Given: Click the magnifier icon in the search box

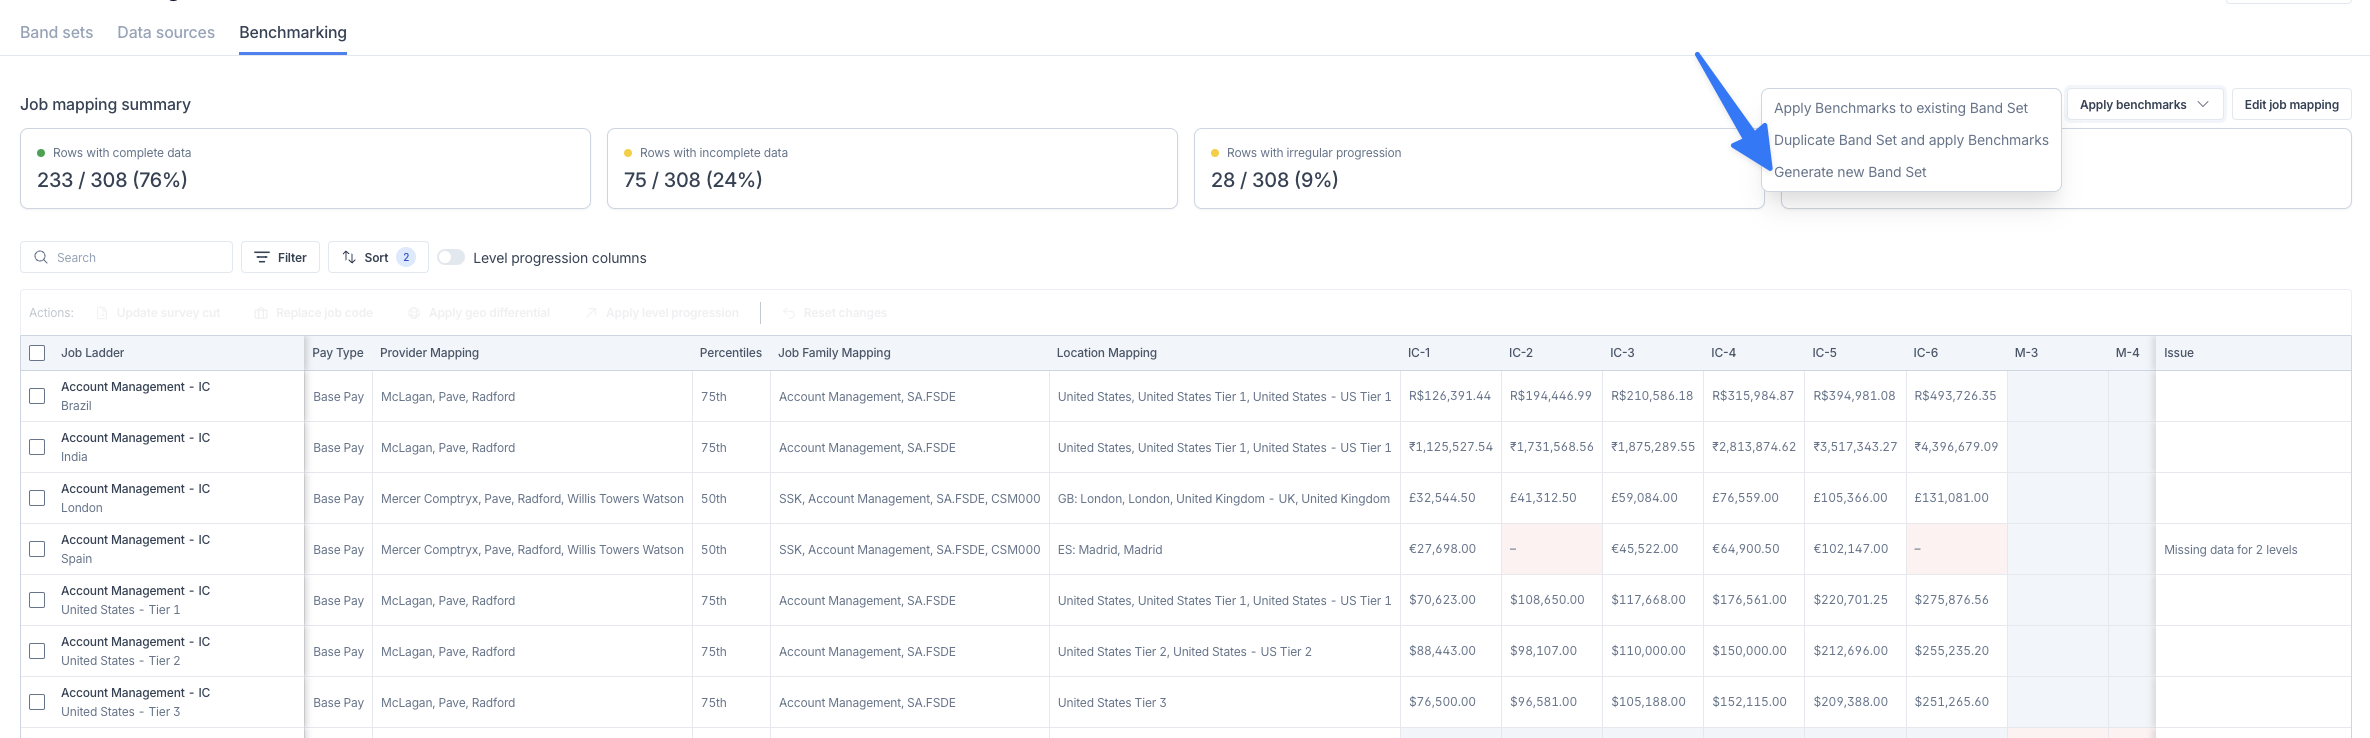Looking at the screenshot, I should coord(41,257).
